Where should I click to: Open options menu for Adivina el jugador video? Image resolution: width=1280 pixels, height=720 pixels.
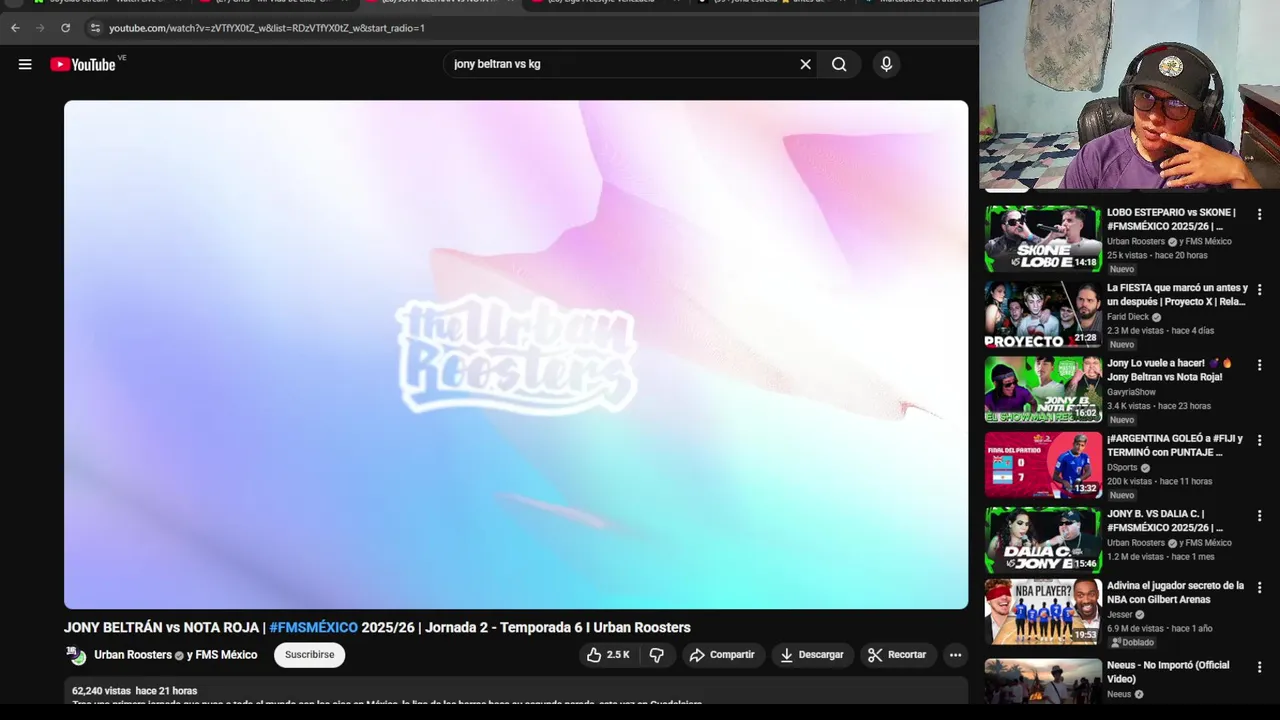click(1259, 587)
